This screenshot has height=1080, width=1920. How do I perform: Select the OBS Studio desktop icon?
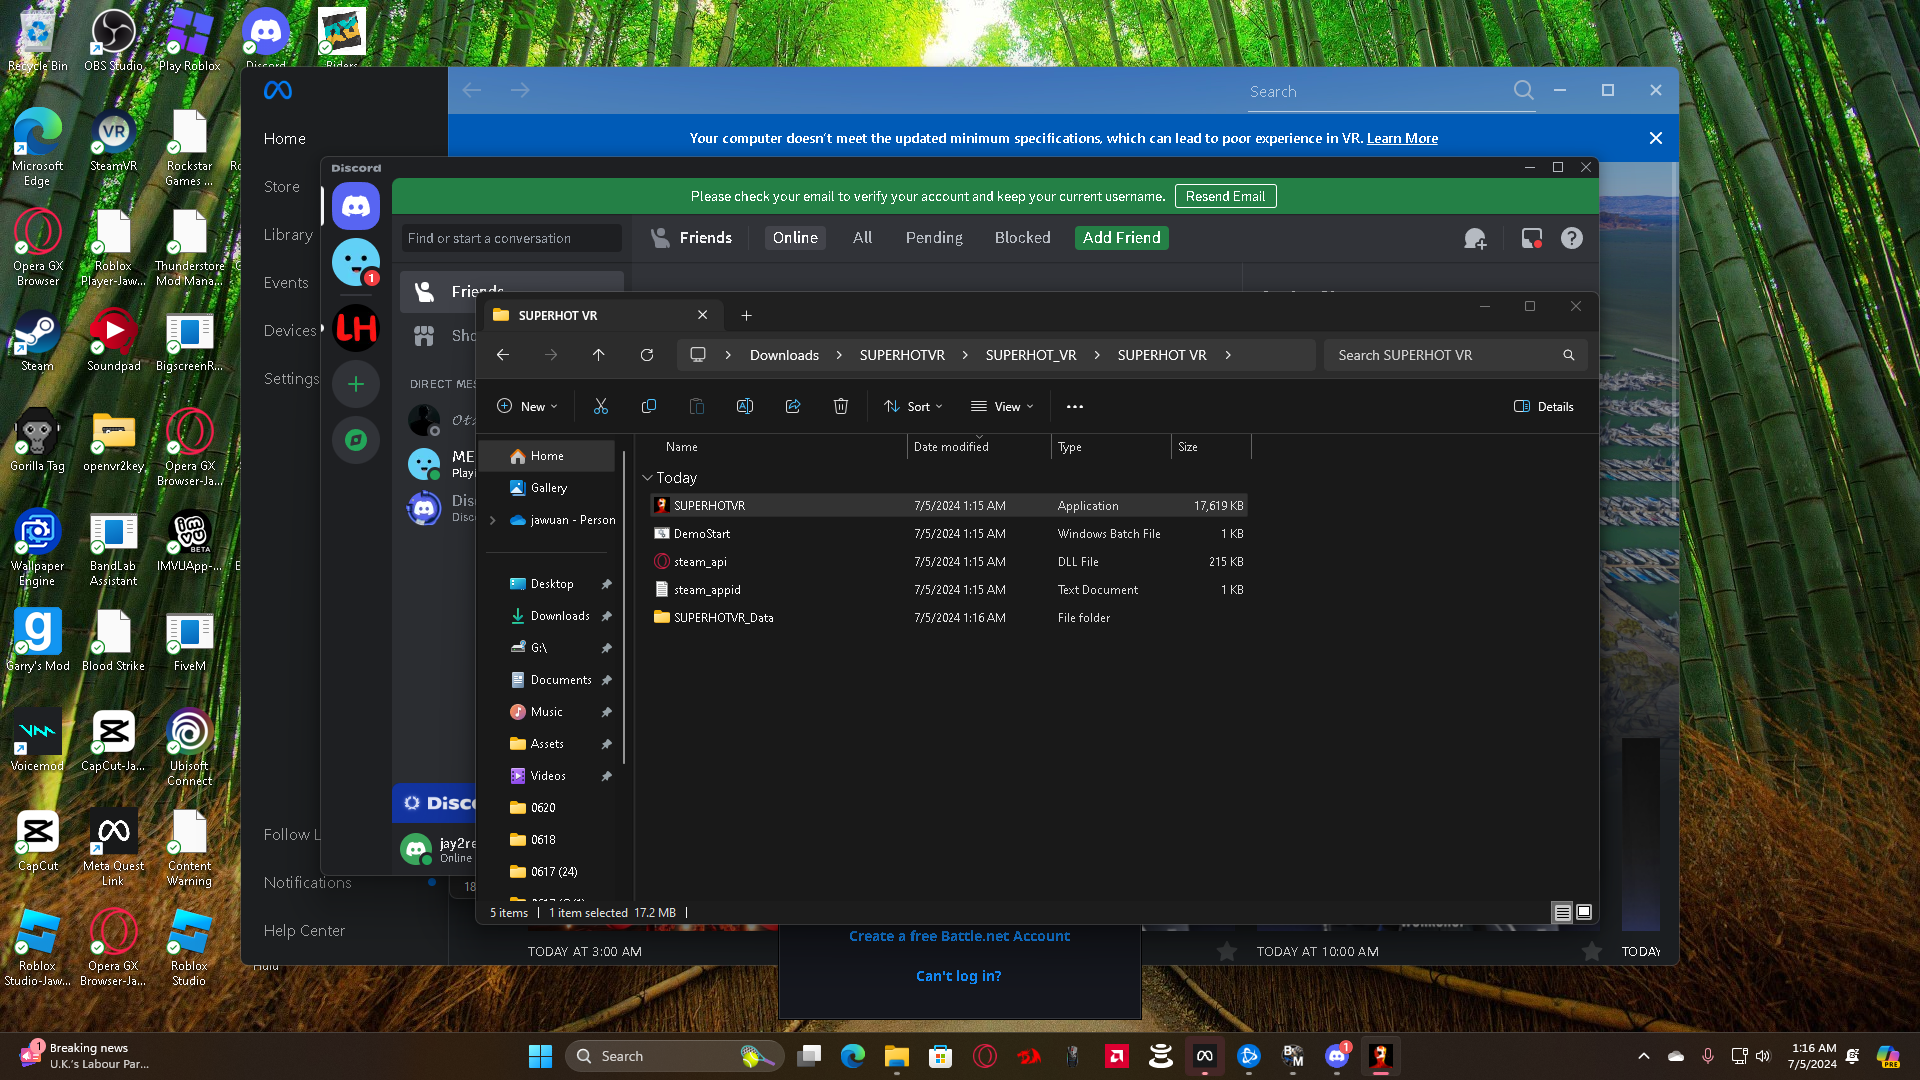click(113, 40)
